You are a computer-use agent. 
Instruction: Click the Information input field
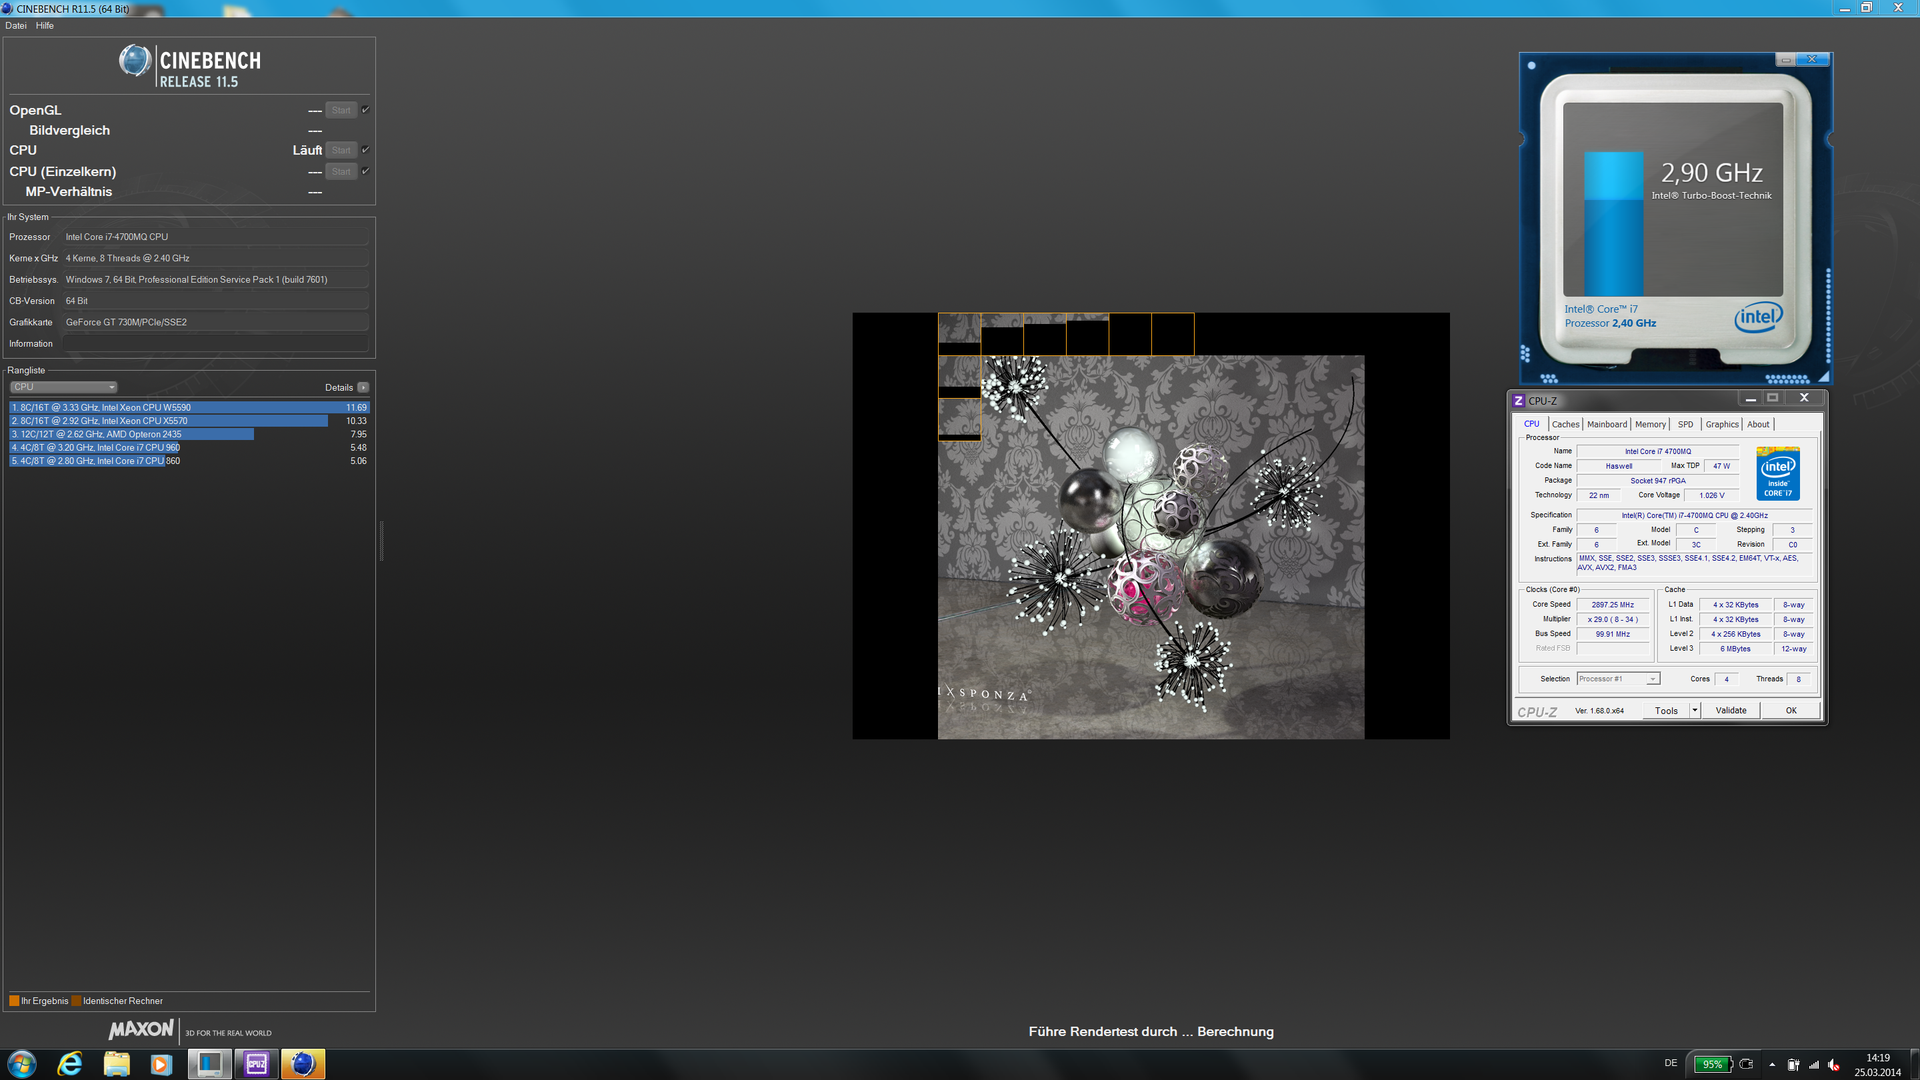point(215,343)
